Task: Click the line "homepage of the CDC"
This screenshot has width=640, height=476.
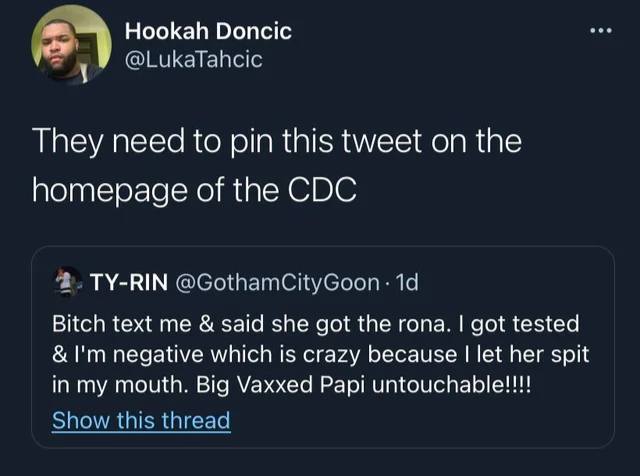Action: [x=195, y=190]
